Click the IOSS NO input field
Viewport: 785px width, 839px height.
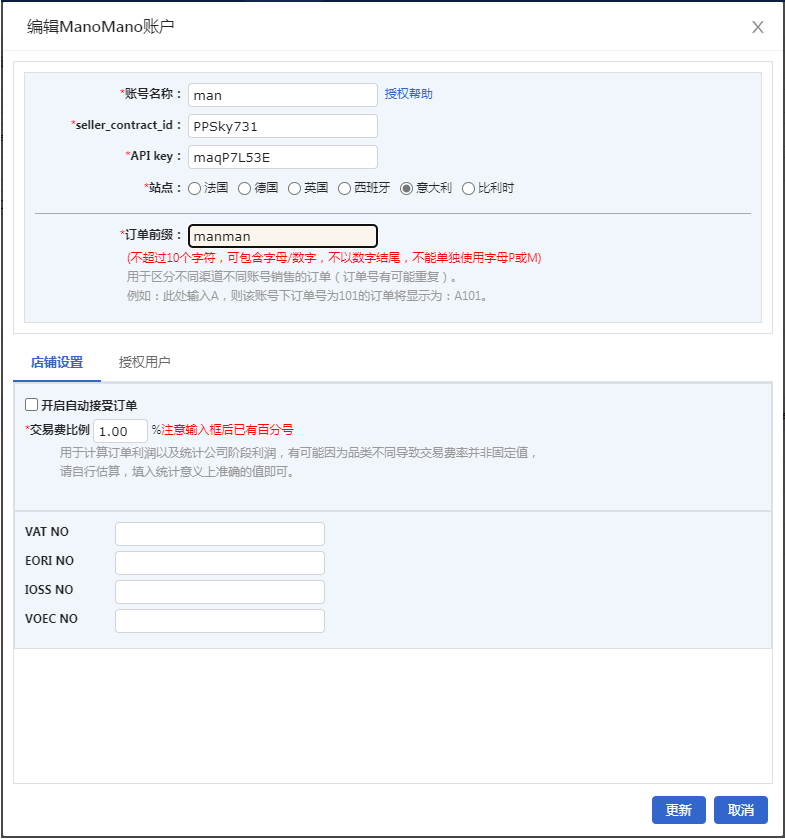(x=220, y=592)
